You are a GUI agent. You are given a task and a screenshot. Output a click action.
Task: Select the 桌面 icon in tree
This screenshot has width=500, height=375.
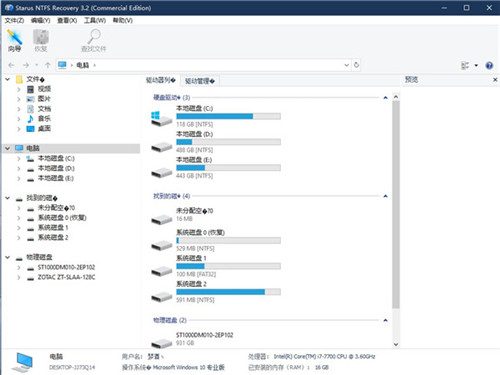coord(30,129)
